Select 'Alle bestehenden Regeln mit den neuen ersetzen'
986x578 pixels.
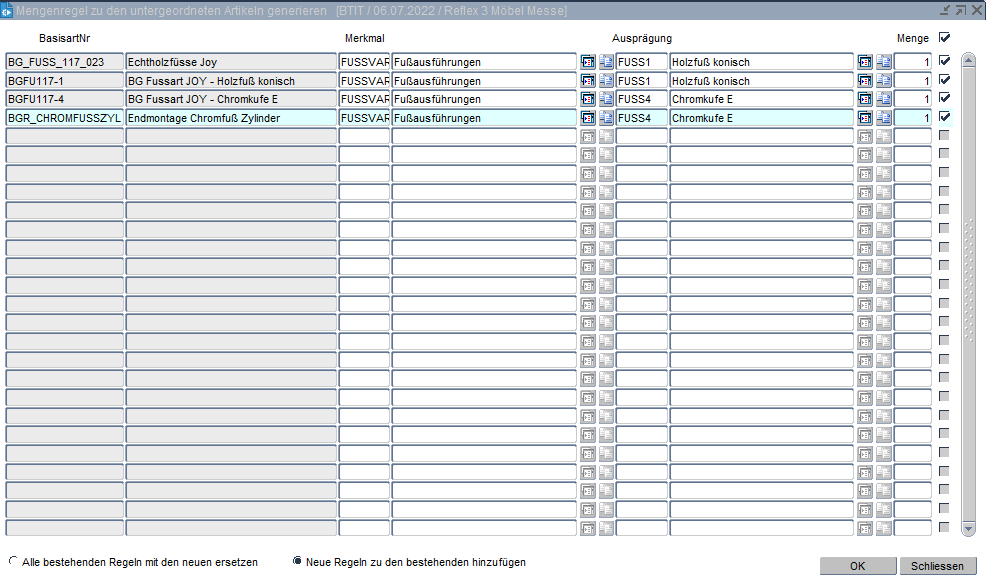13,562
